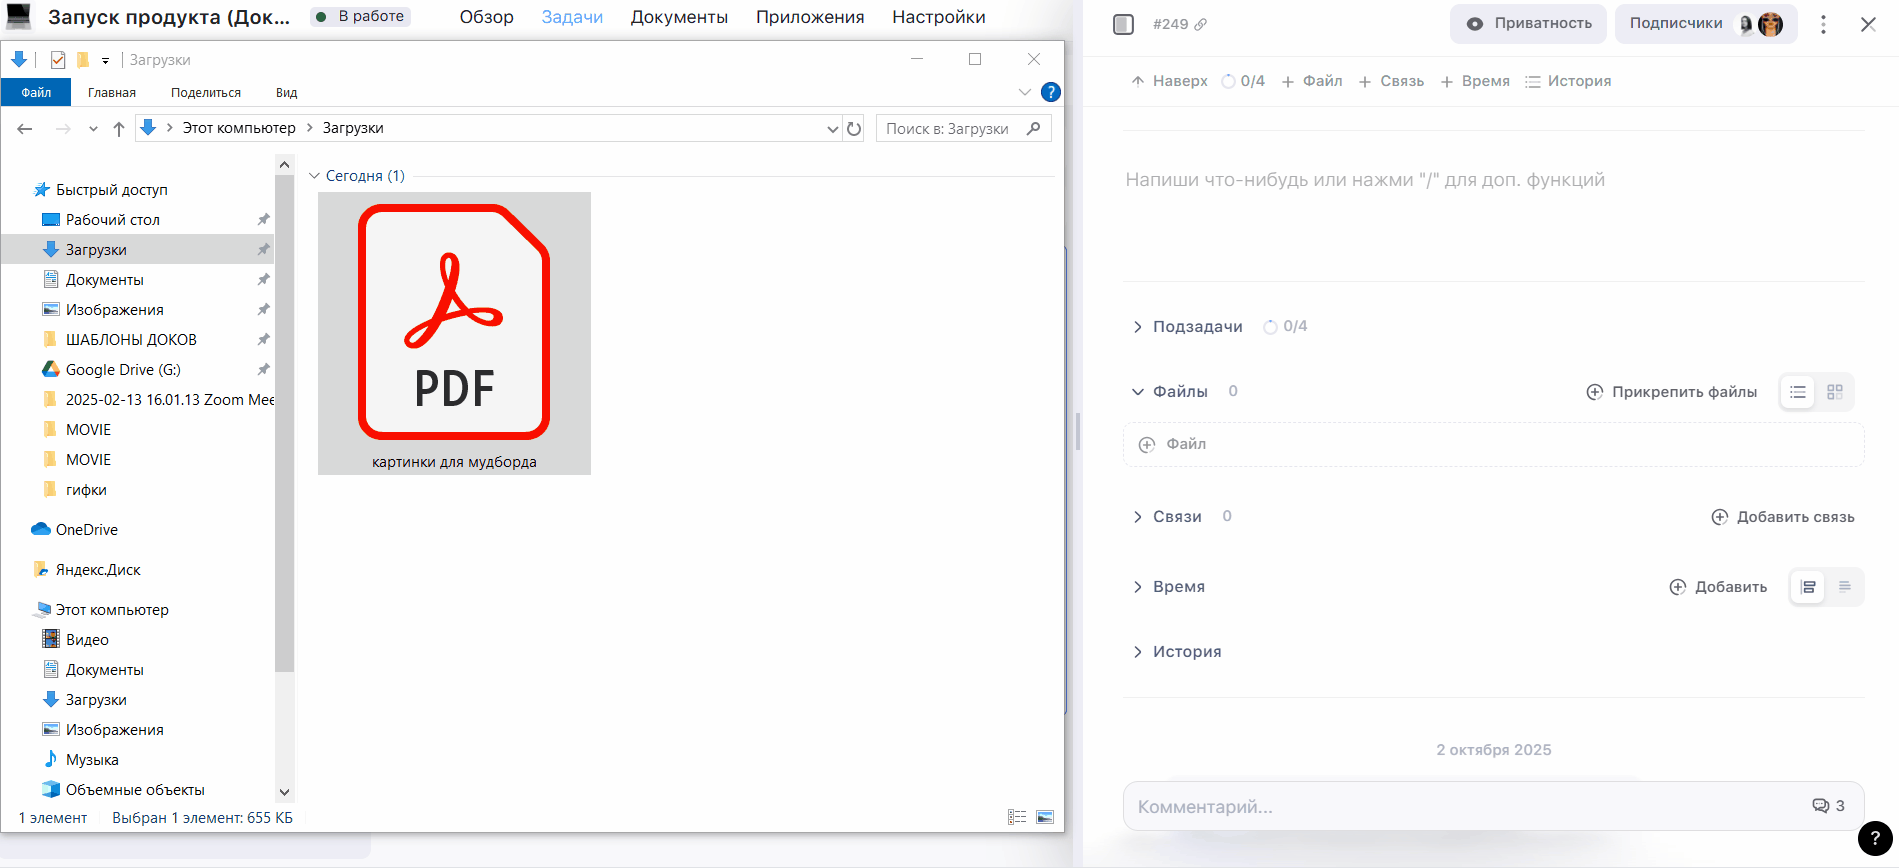Switch files to grid view
This screenshot has height=868, width=1899.
click(x=1835, y=392)
